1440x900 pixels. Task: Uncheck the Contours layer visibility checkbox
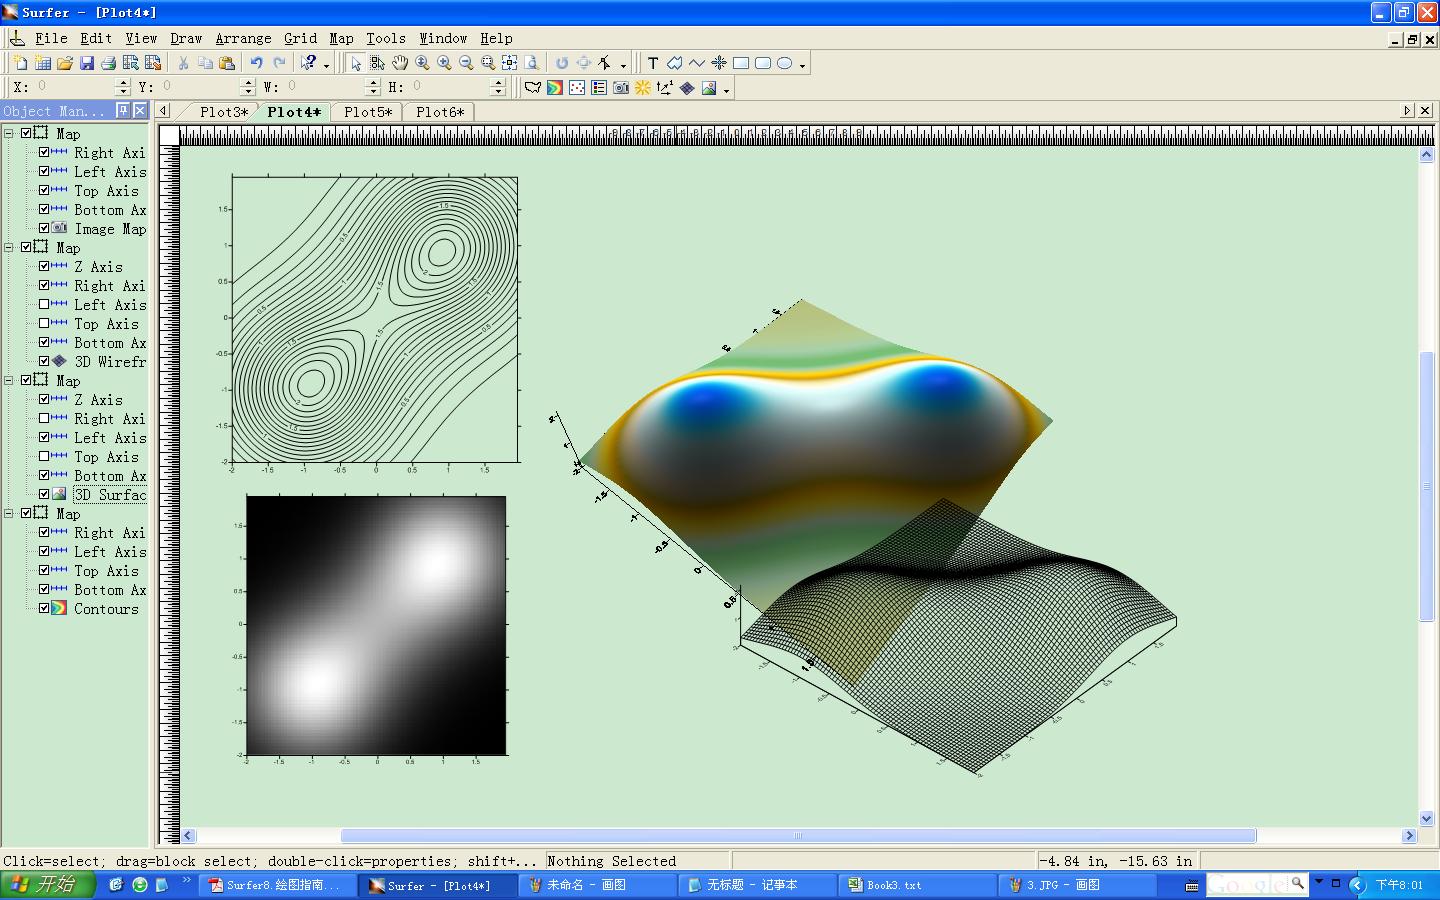(x=44, y=608)
